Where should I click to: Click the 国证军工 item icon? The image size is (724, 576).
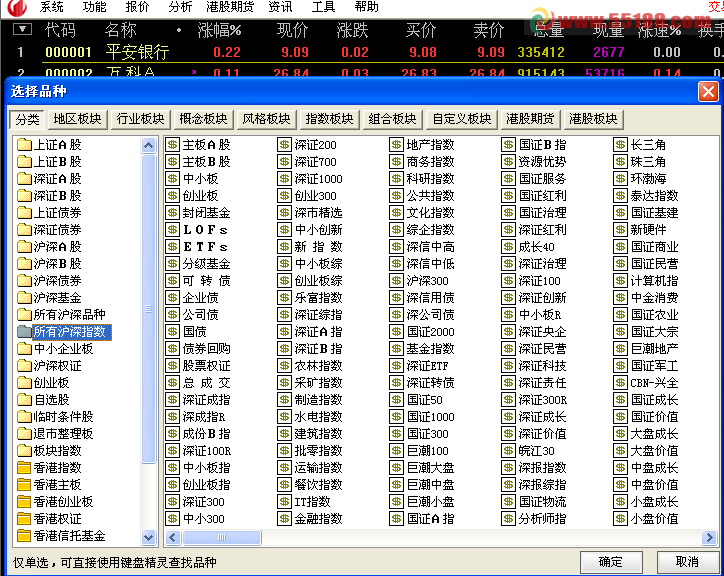click(621, 366)
